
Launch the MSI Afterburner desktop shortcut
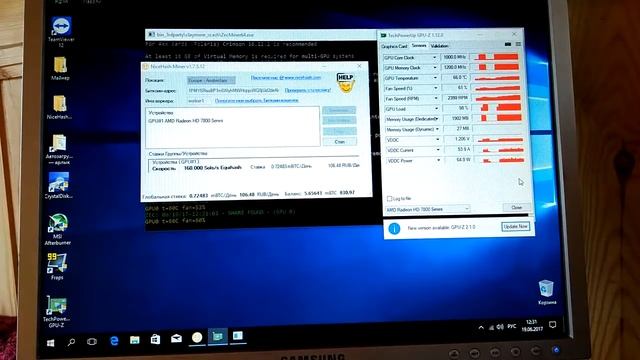click(58, 229)
